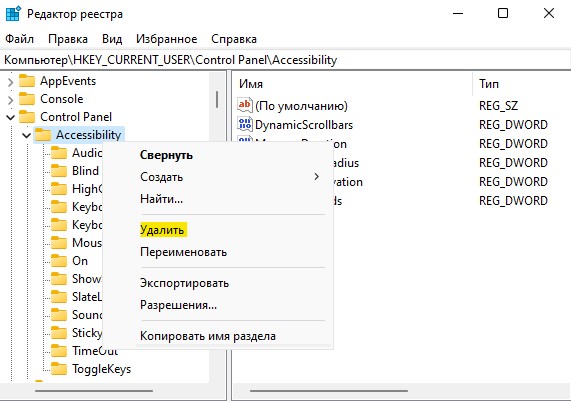The height and width of the screenshot is (401, 571).
Task: Click the registry path address bar
Action: point(286,60)
